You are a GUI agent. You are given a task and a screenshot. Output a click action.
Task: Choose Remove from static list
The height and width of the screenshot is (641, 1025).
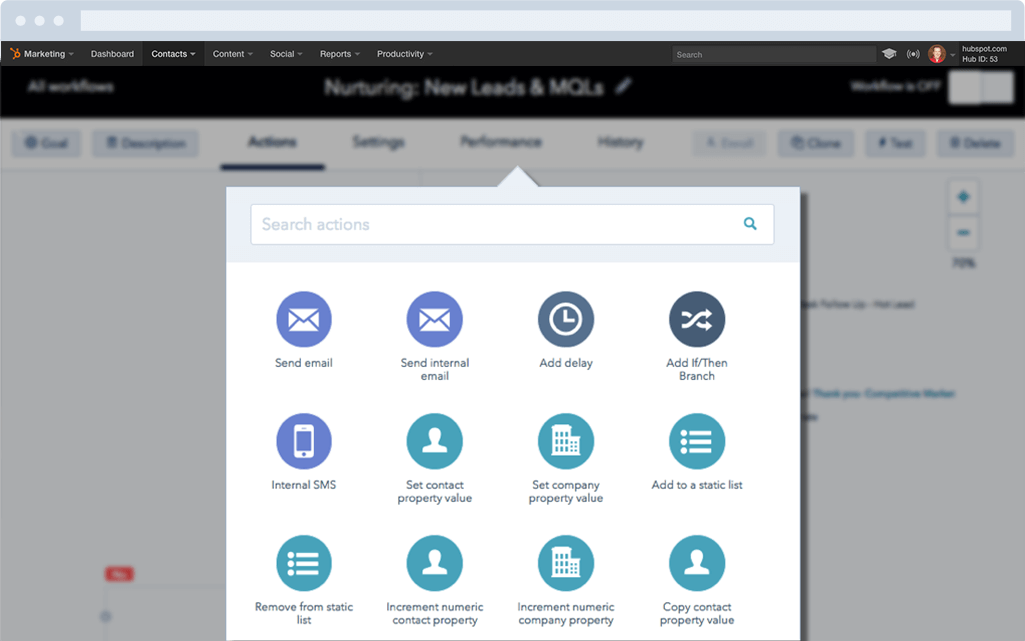[x=303, y=562]
